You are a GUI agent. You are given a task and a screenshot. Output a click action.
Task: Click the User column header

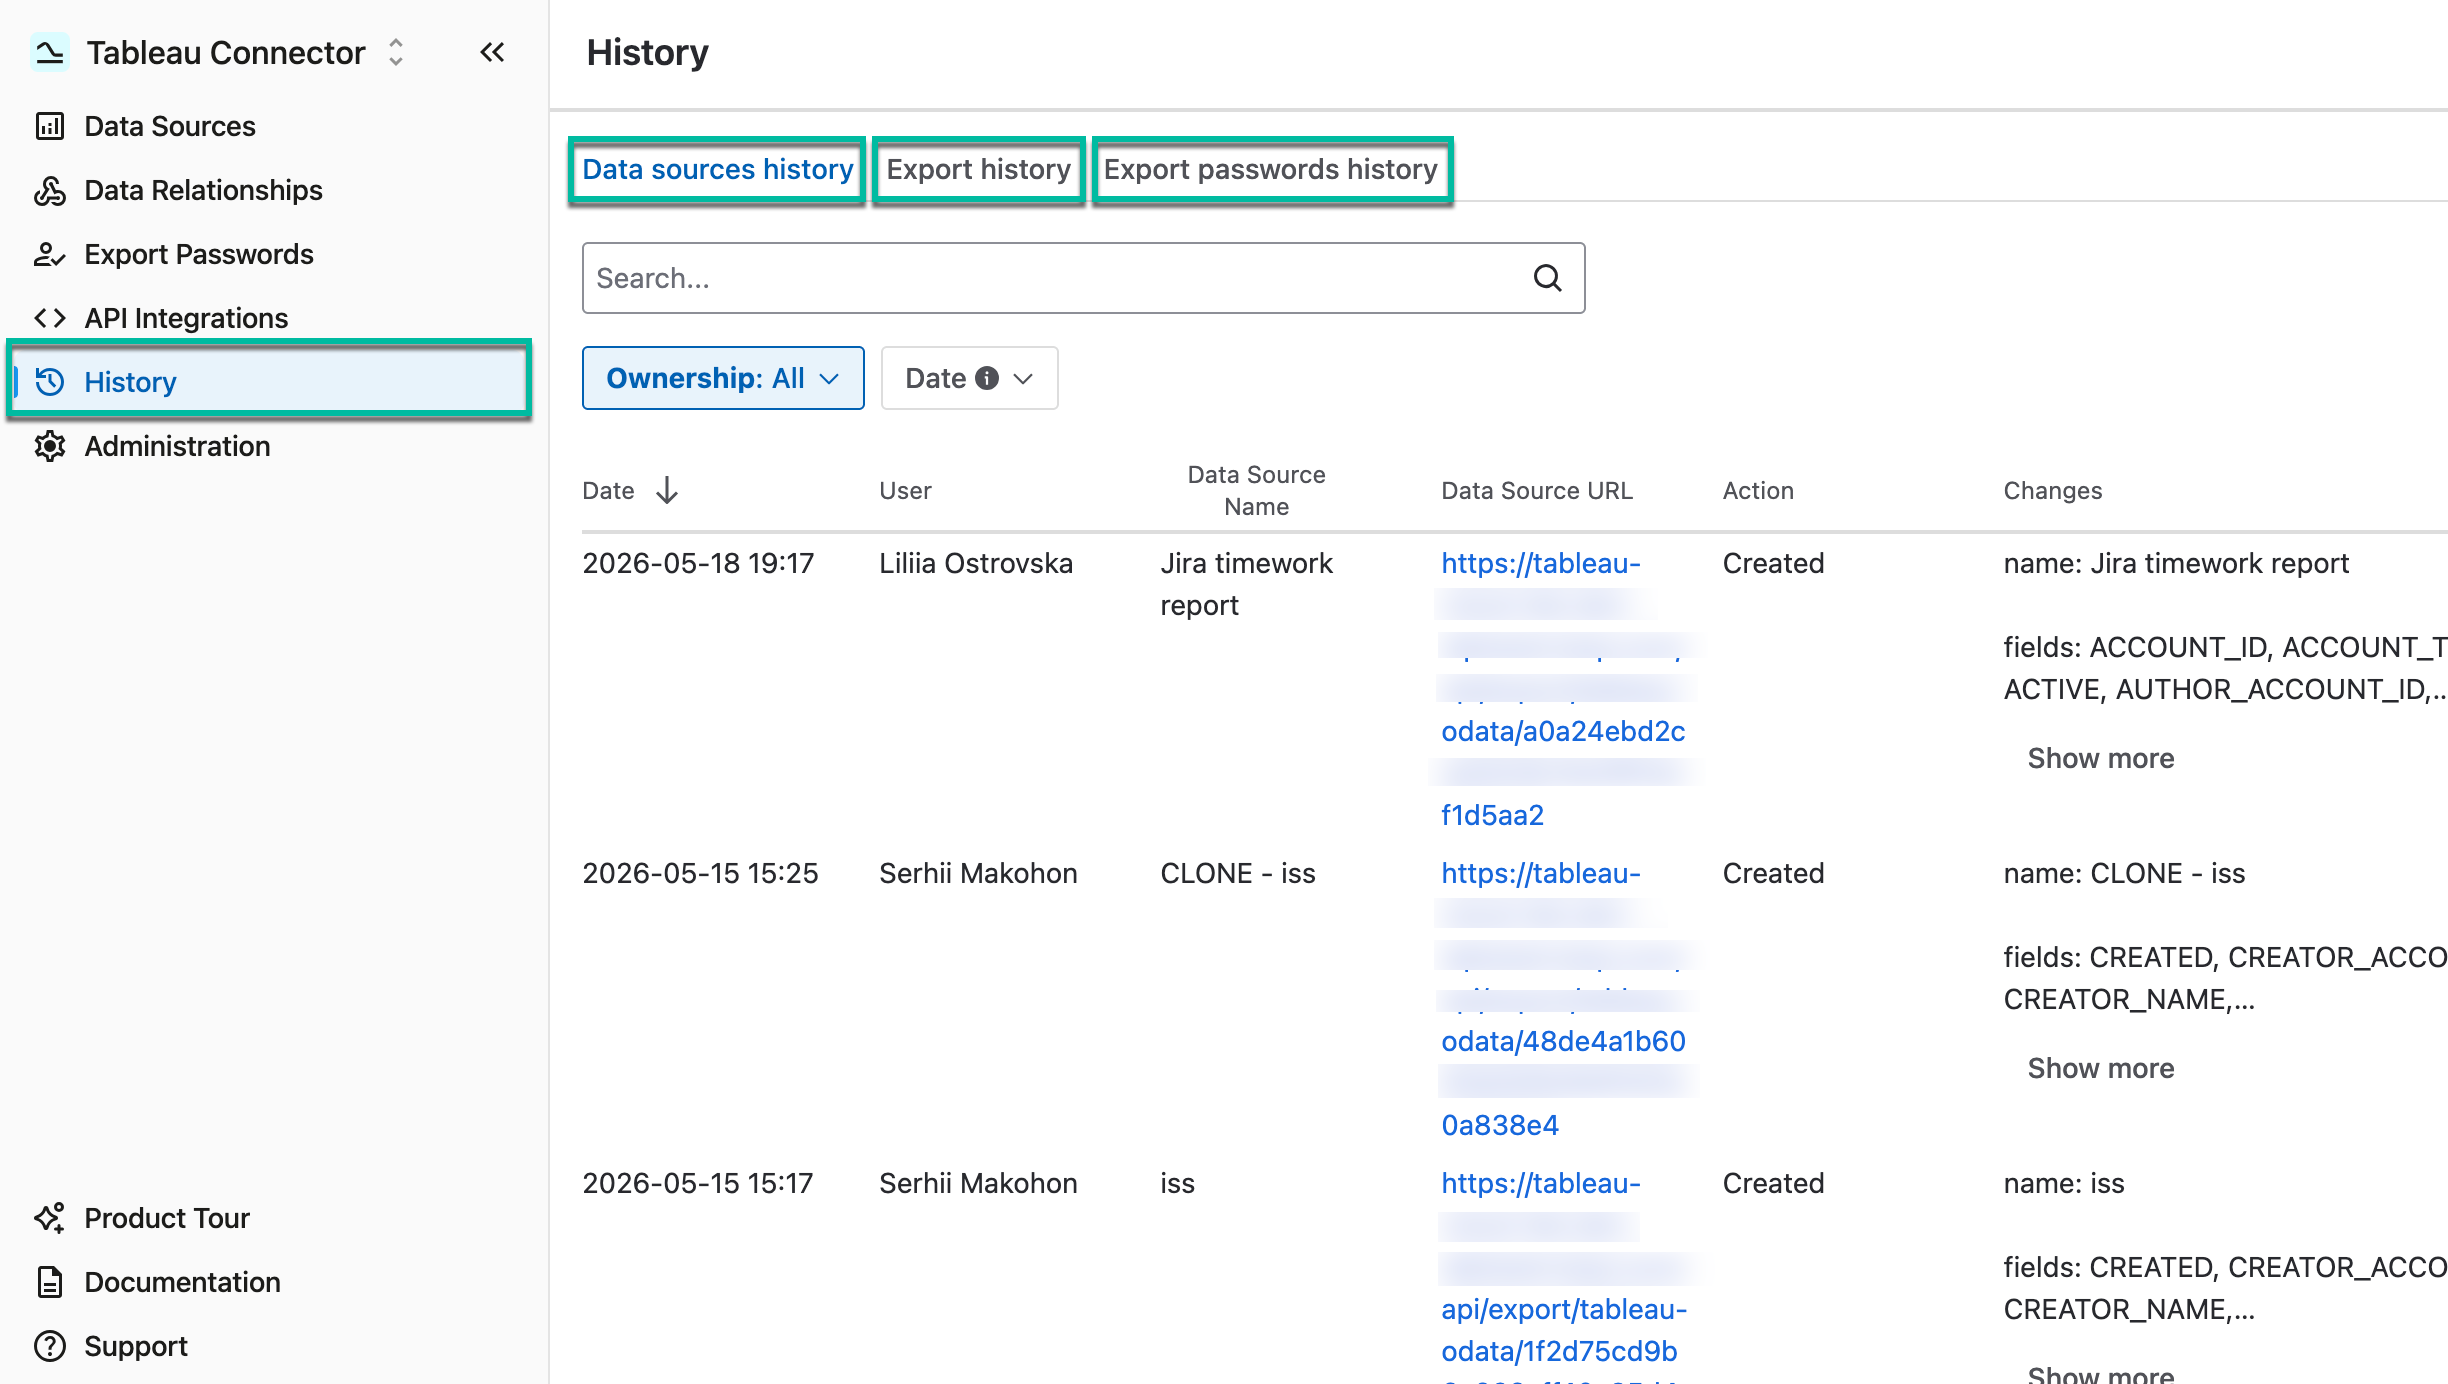(x=905, y=491)
